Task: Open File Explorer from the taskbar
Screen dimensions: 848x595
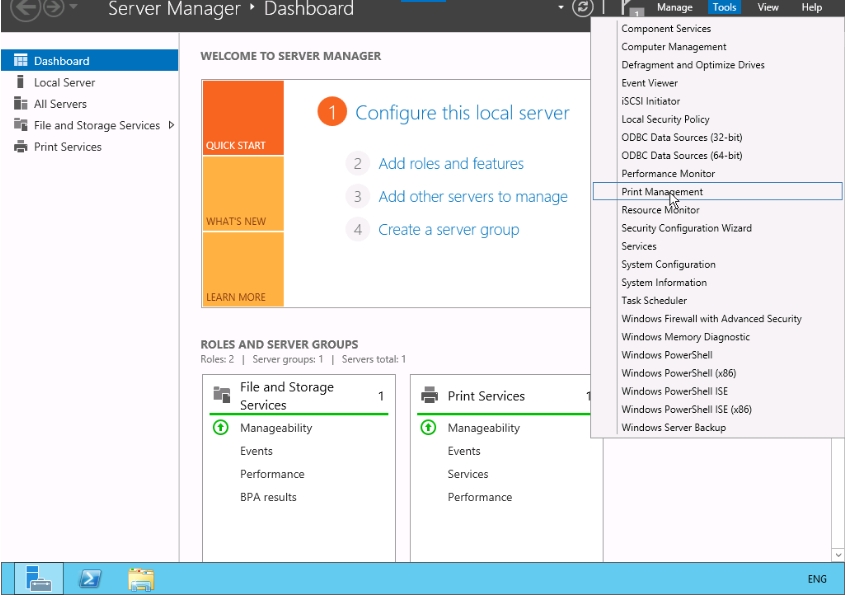Action: [141, 579]
